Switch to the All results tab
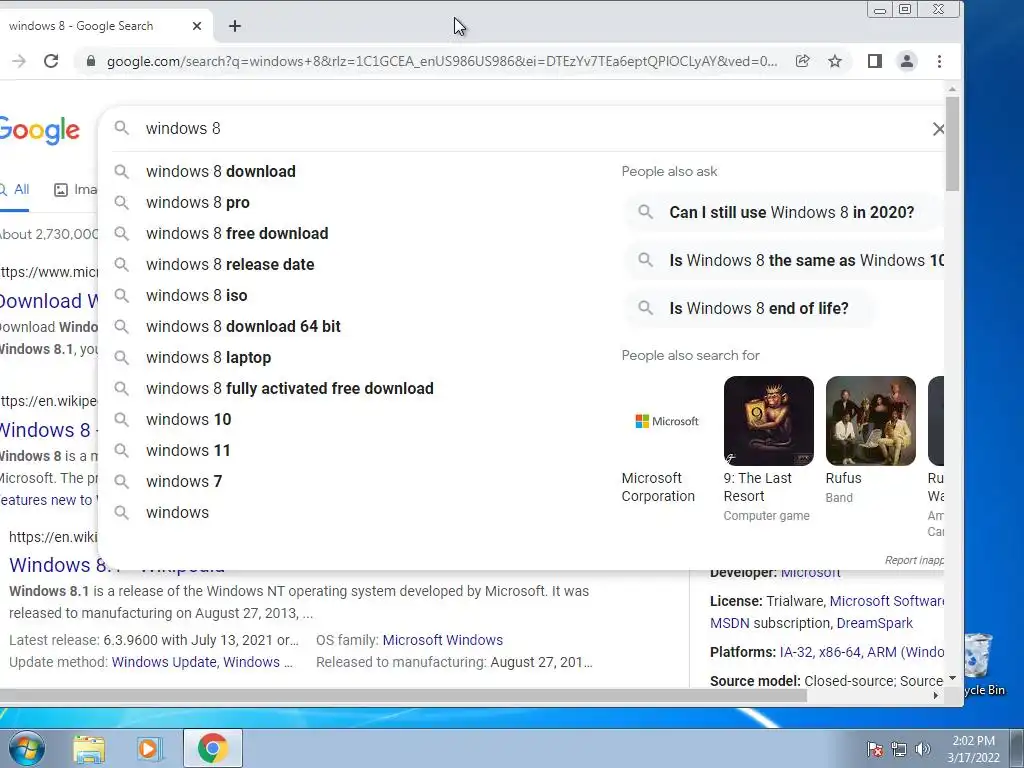This screenshot has width=1024, height=768. [15, 189]
